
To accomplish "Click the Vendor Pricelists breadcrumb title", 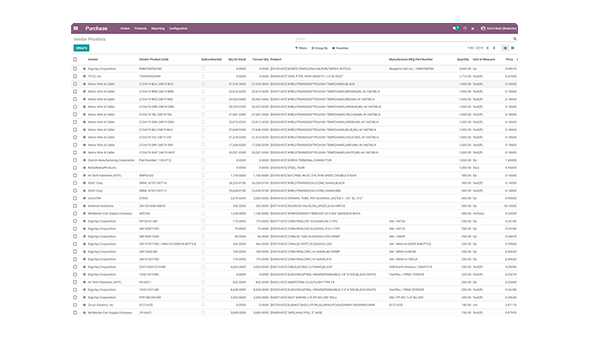I will point(90,39).
